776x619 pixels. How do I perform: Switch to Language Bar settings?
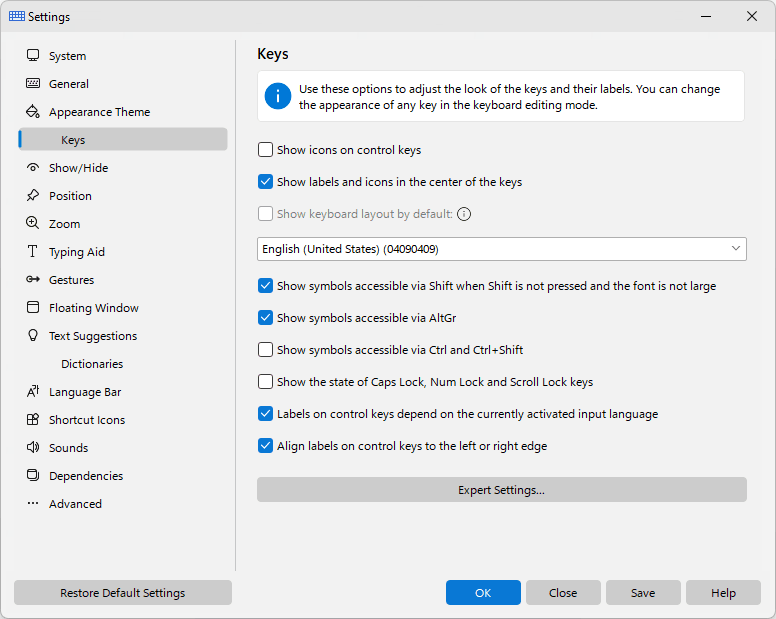[85, 392]
